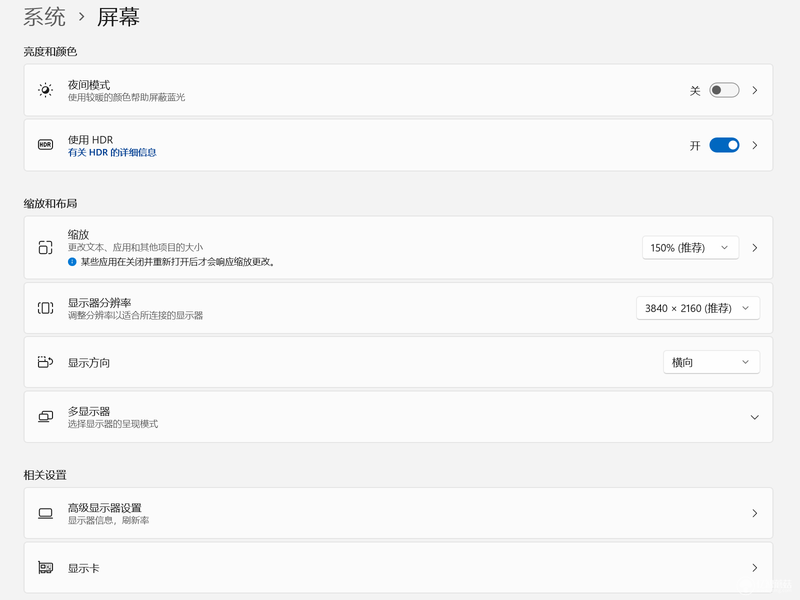The width and height of the screenshot is (800, 600).
Task: Click the HDR badge icon
Action: tap(45, 145)
